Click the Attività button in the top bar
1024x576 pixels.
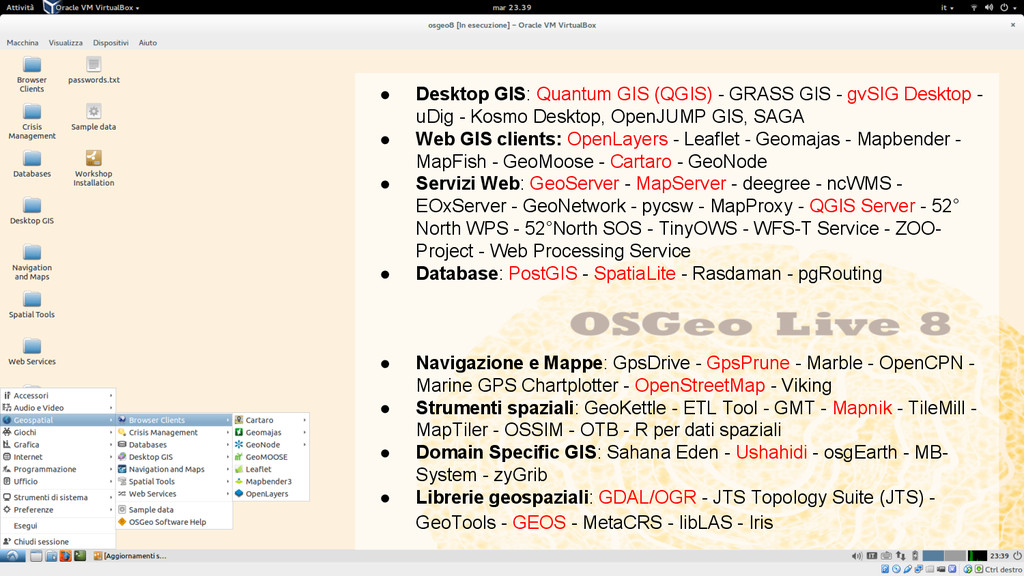click(20, 7)
